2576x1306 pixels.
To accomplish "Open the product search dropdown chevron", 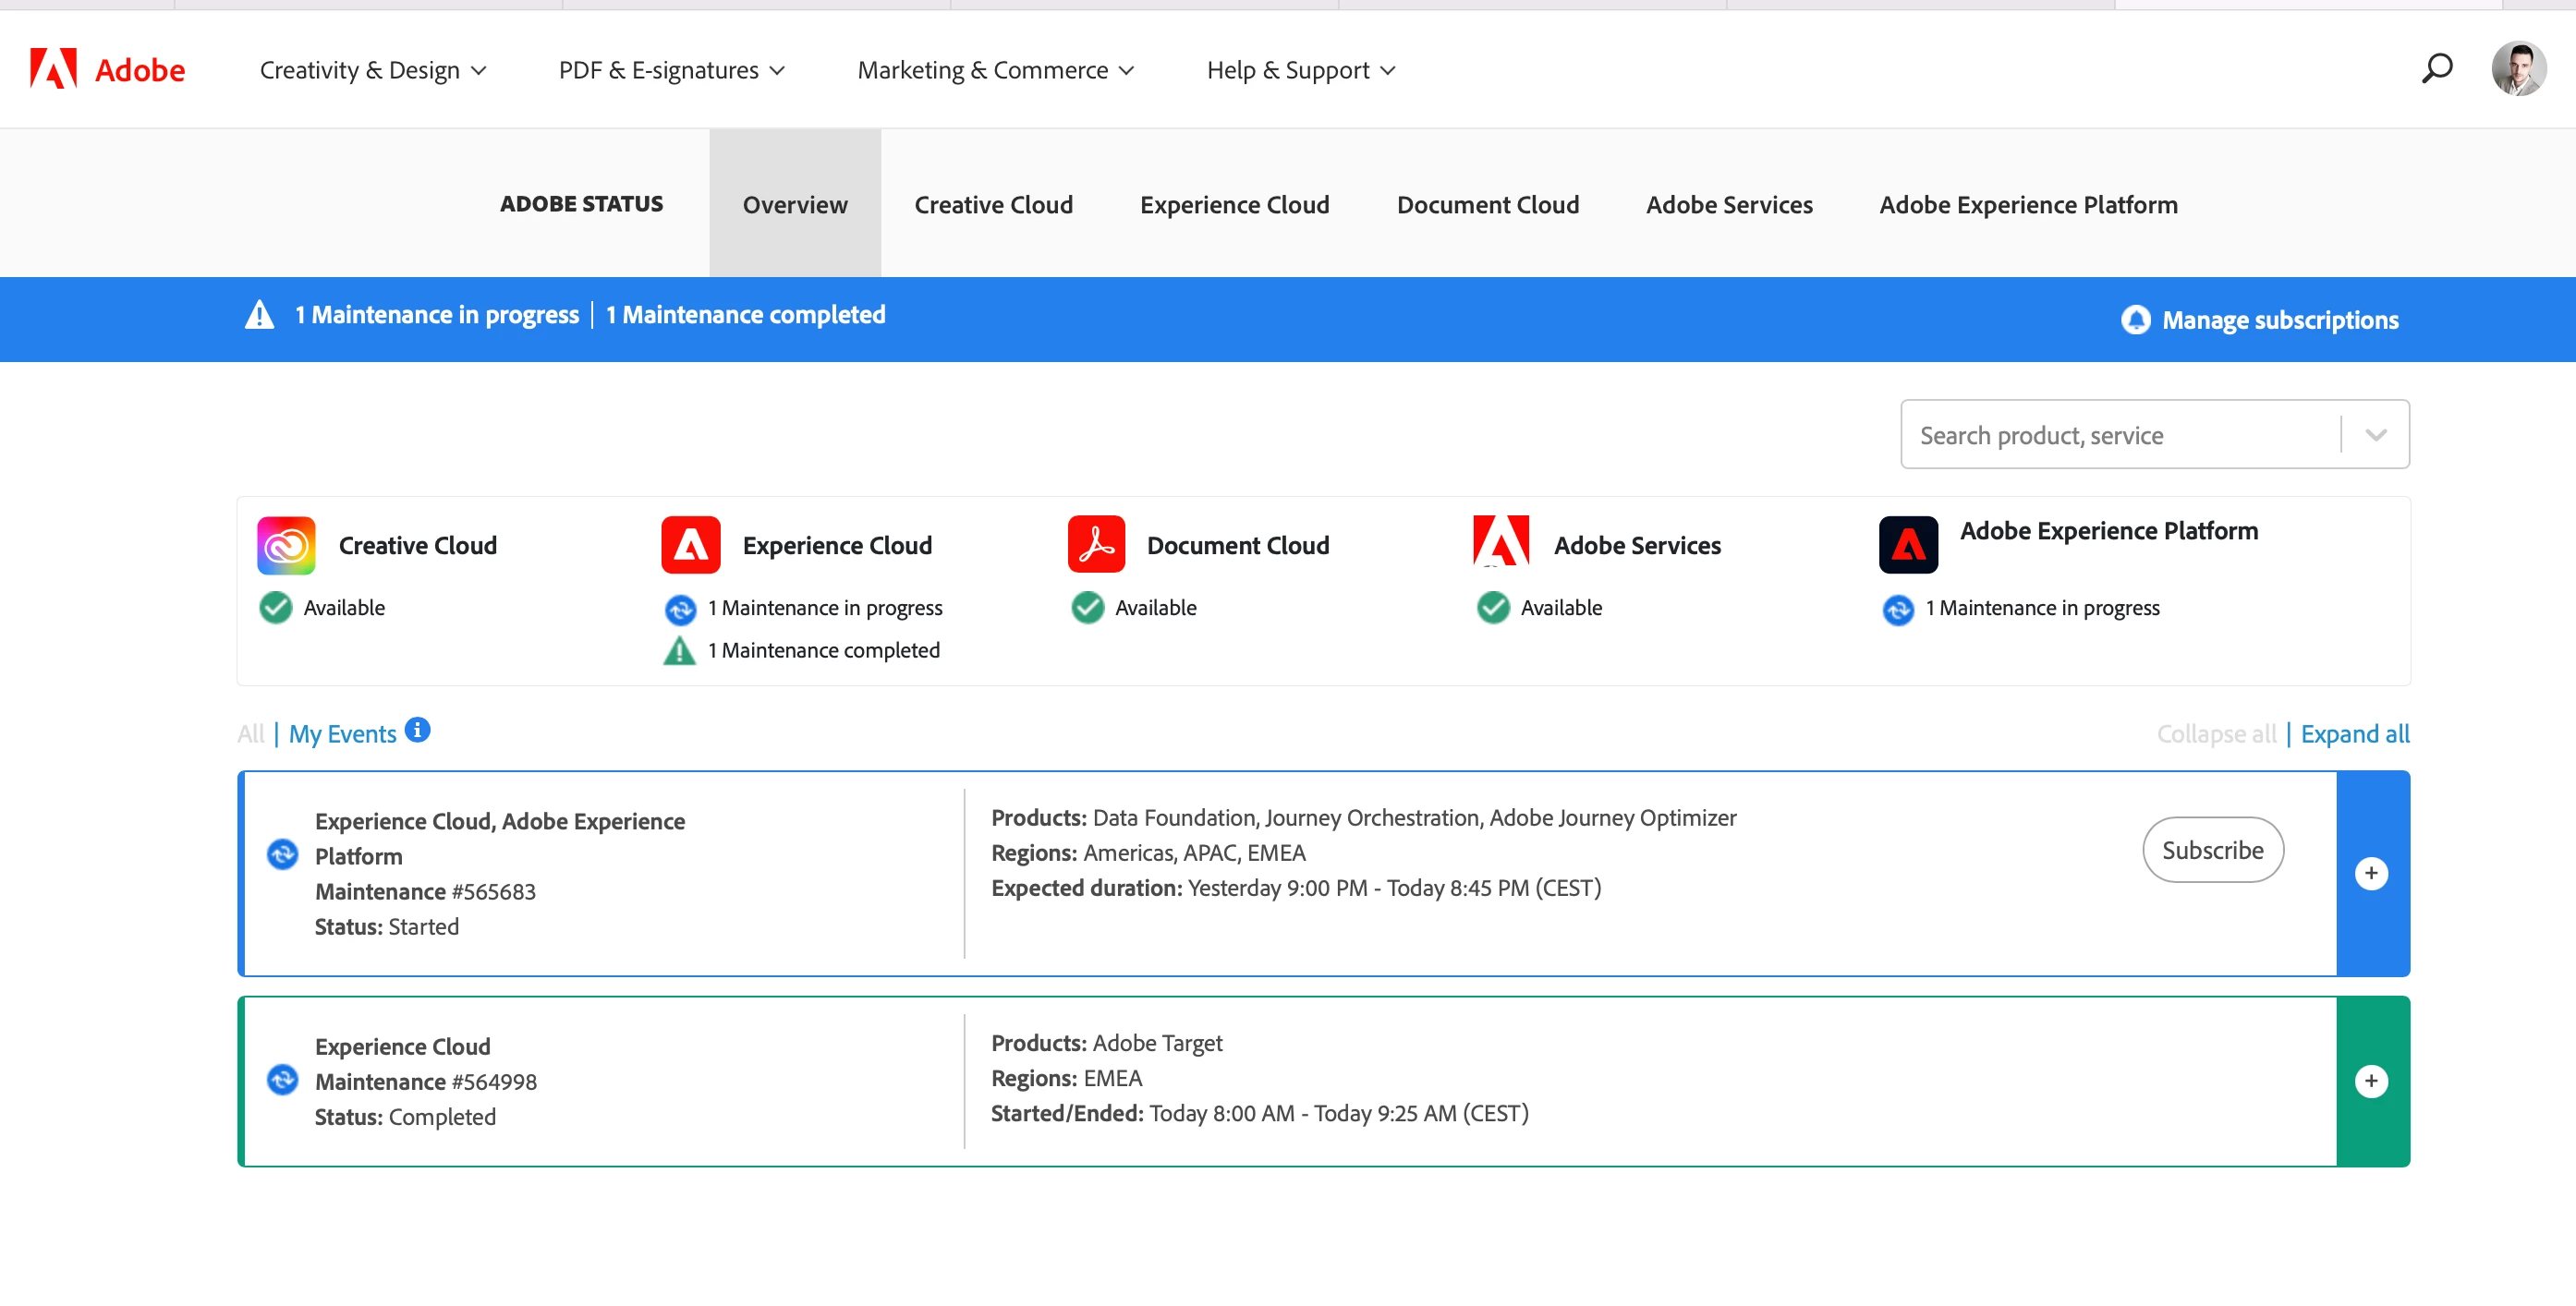I will [x=2376, y=435].
